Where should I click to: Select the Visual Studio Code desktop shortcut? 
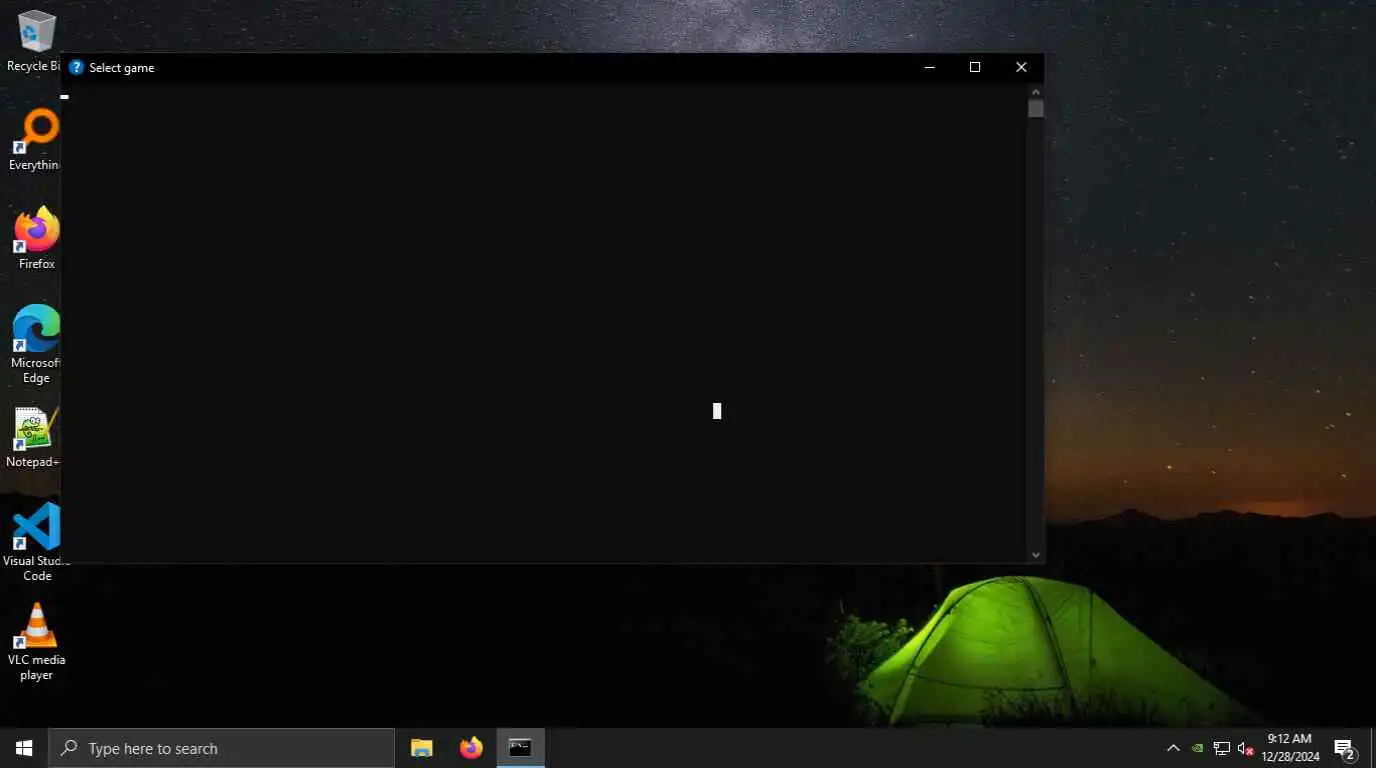[36, 541]
